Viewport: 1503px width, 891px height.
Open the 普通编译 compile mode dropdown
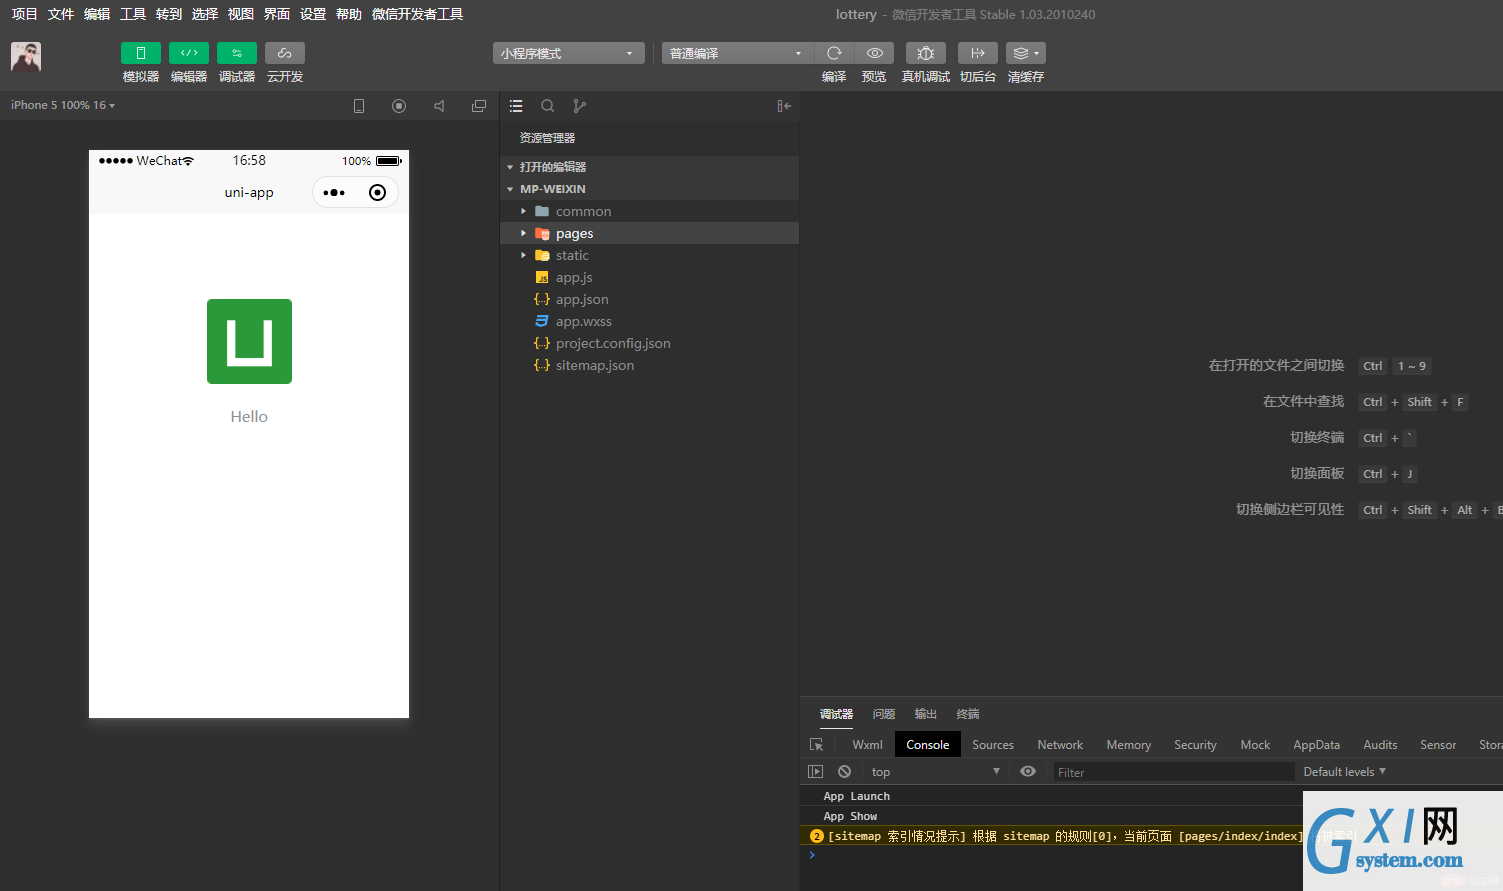click(x=737, y=53)
